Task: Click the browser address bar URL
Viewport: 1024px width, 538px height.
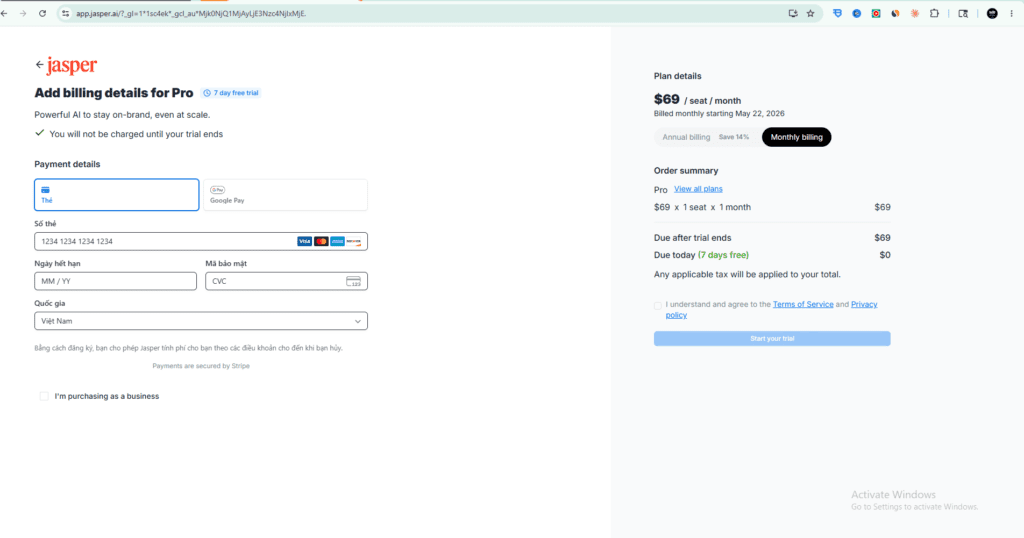Action: pyautogui.click(x=191, y=13)
